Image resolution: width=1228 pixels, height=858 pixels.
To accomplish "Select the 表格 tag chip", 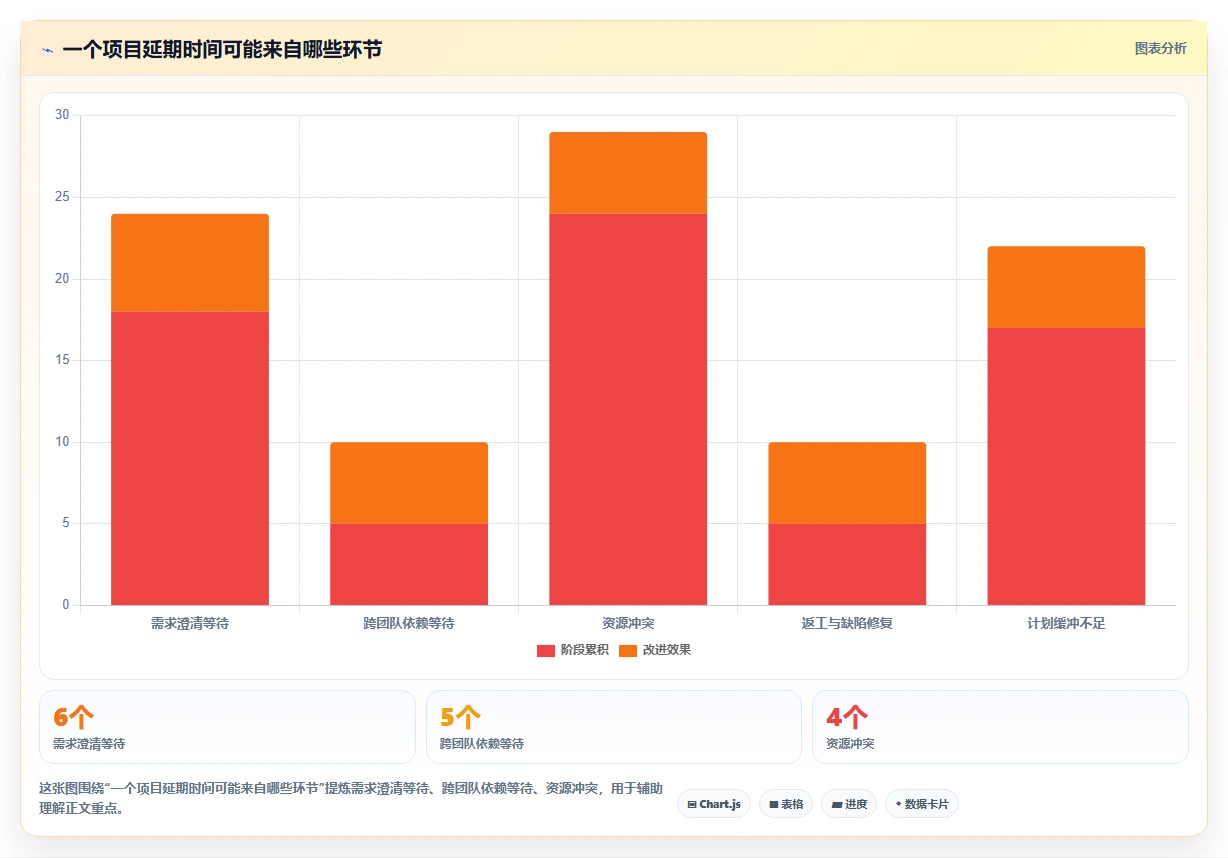I will click(786, 804).
